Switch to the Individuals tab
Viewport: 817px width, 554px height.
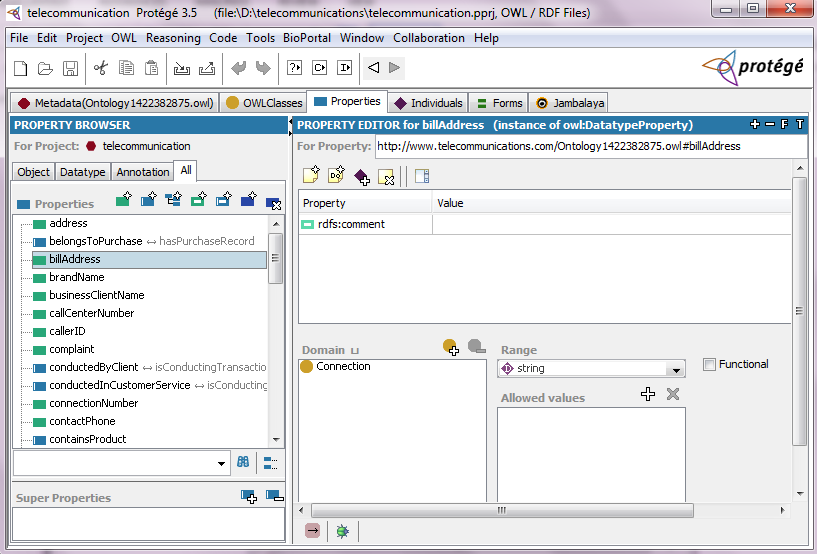pyautogui.click(x=428, y=103)
